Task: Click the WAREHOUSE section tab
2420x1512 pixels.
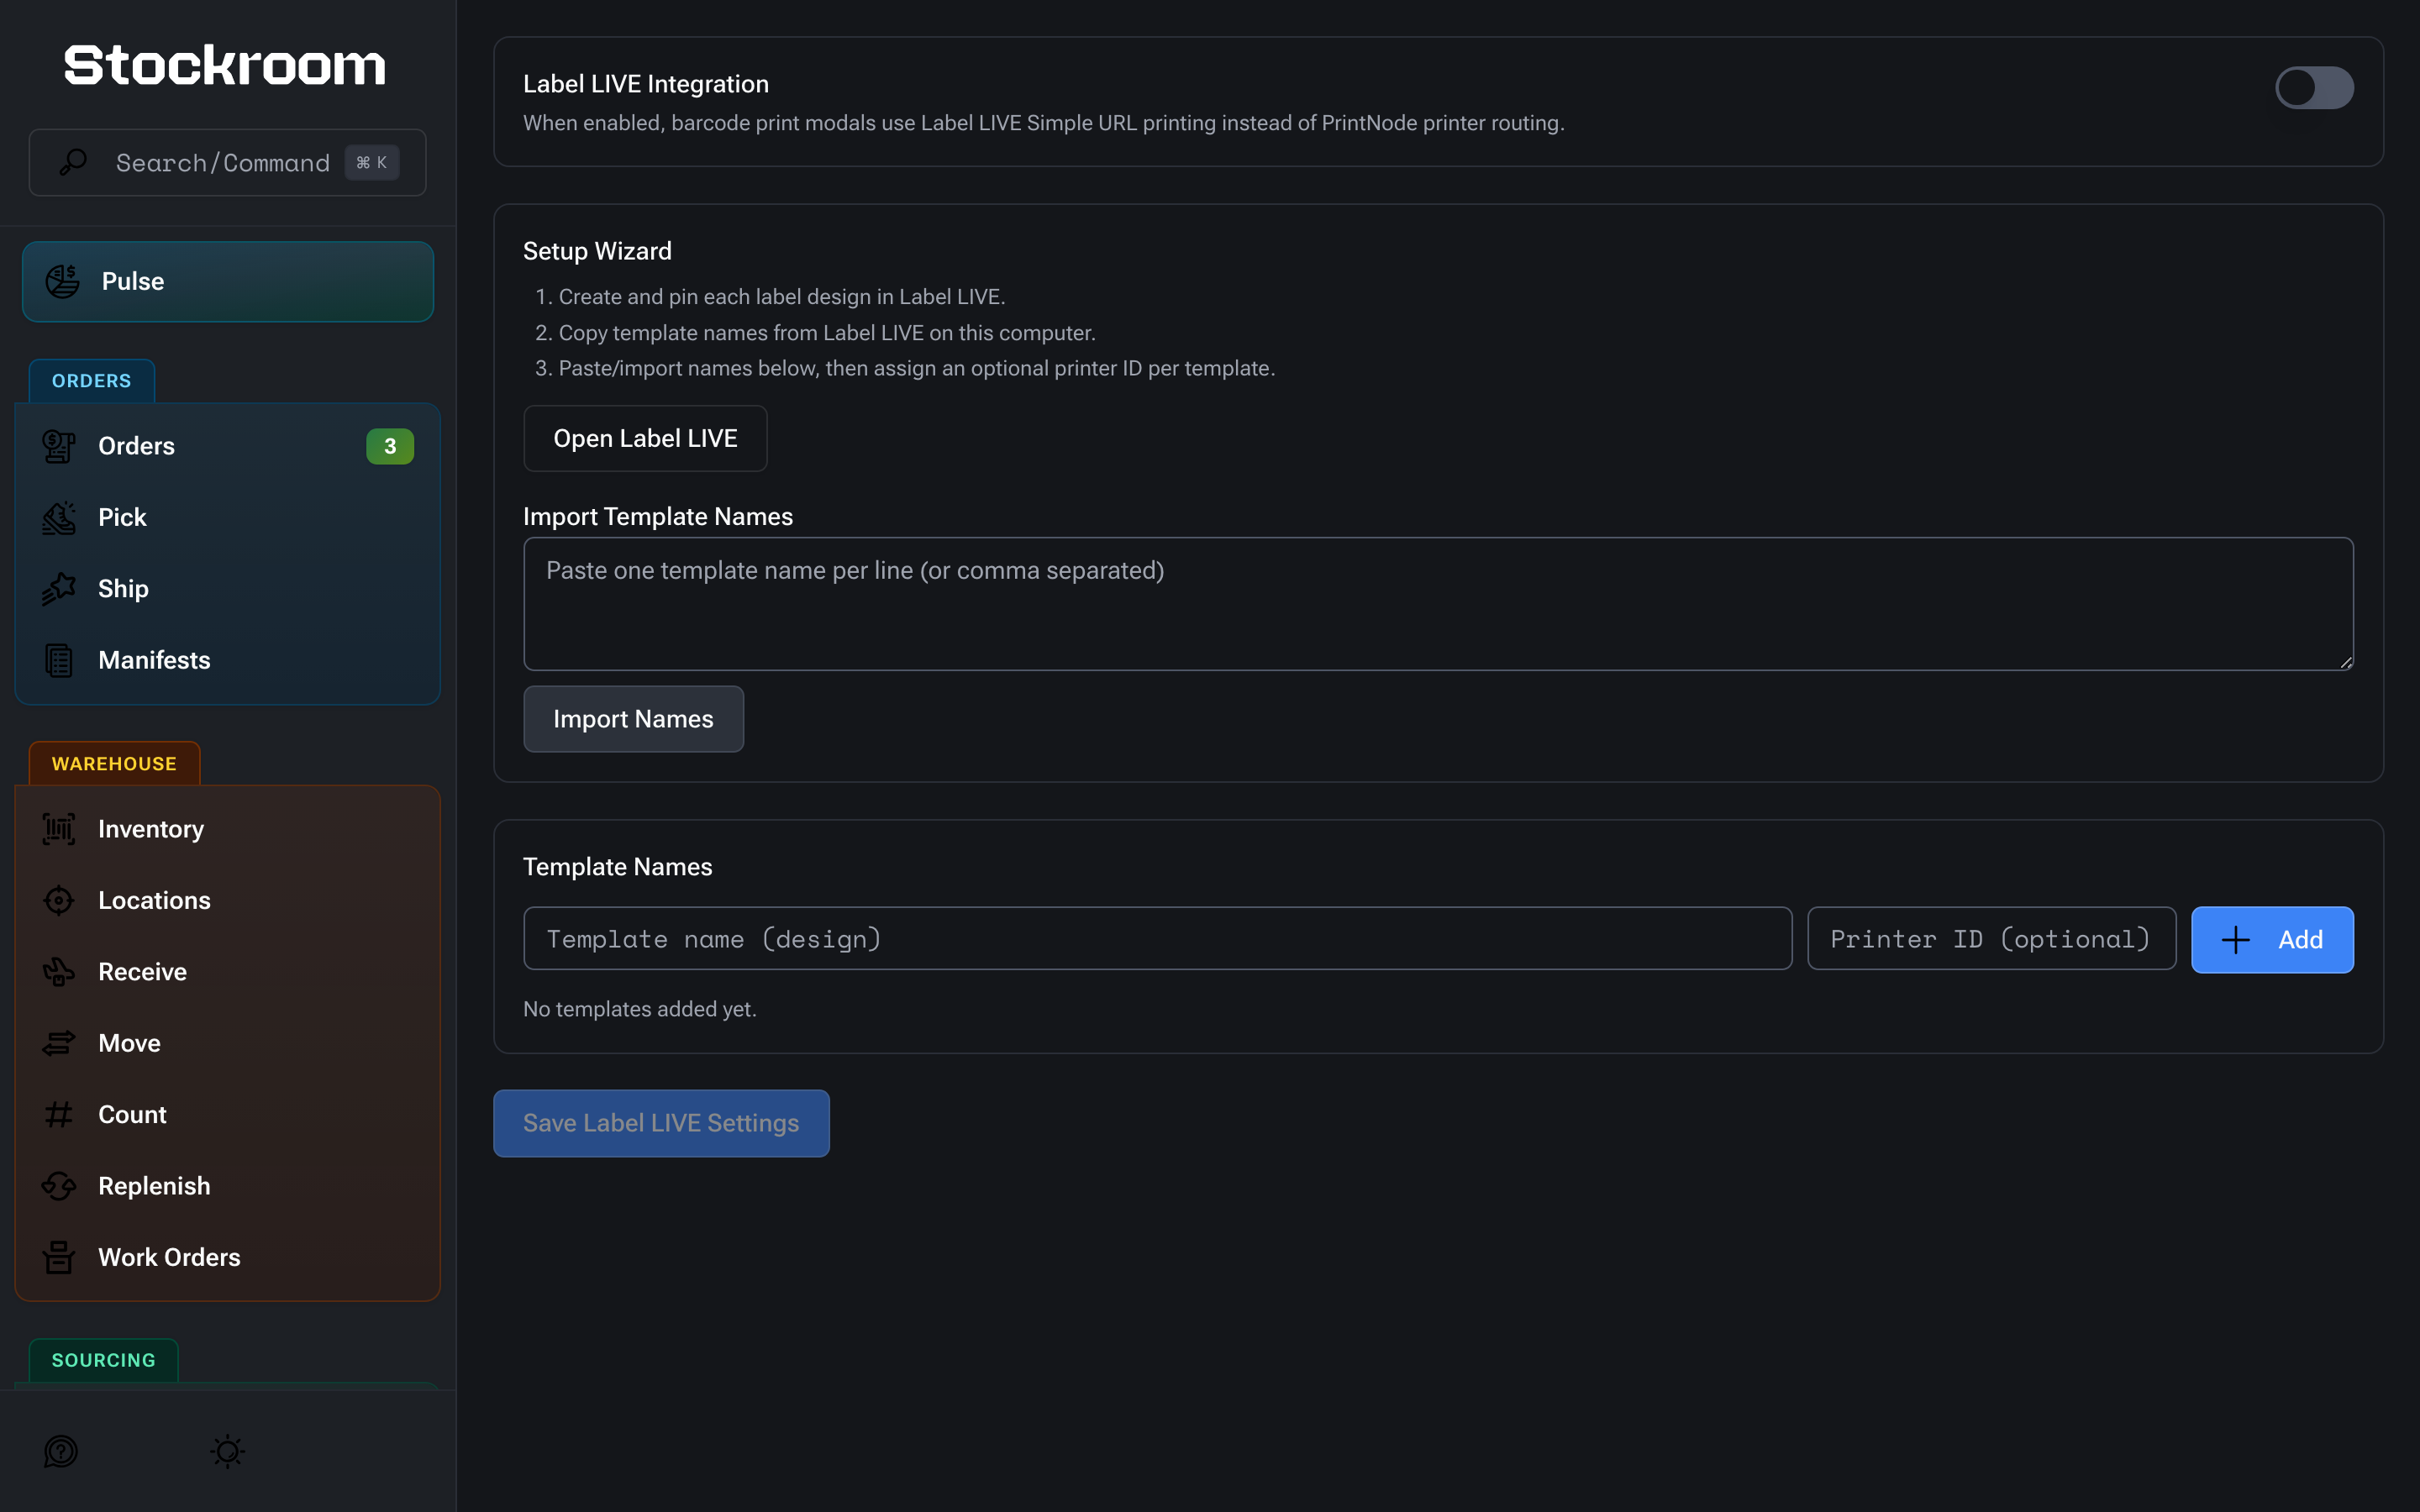Action: [x=114, y=764]
